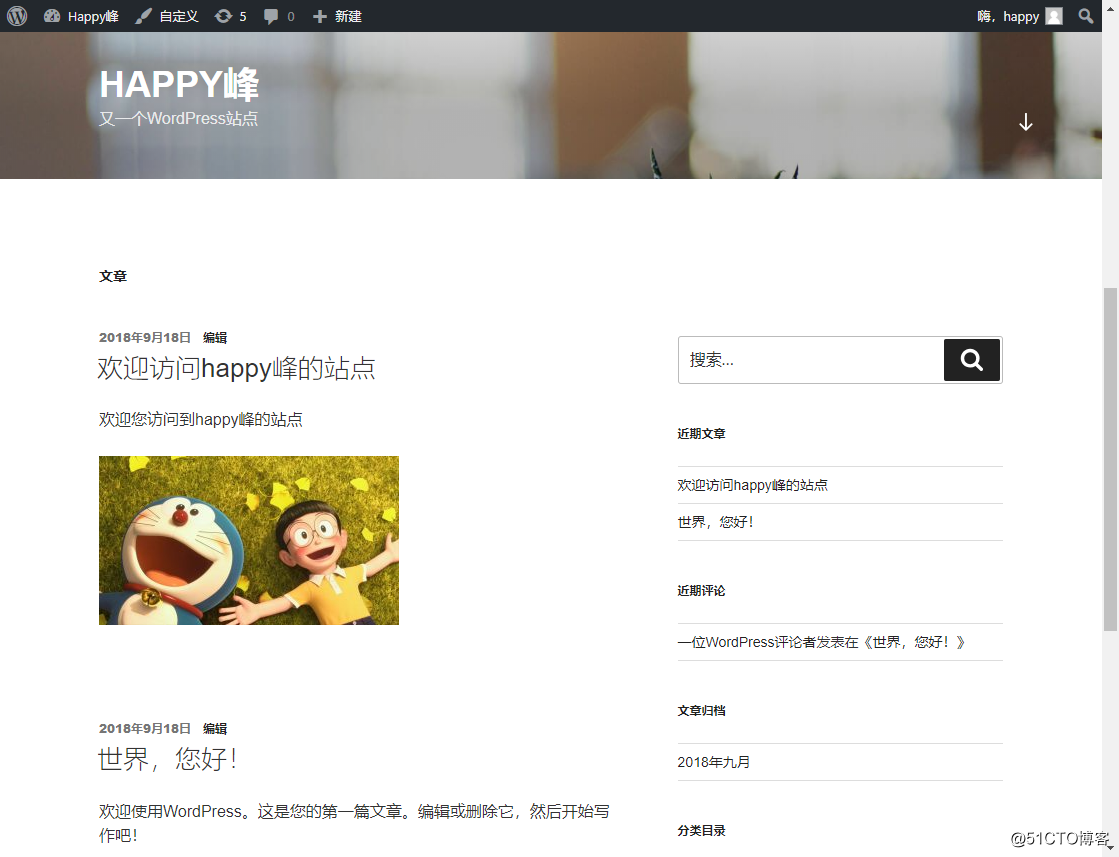Open 欢迎访问happy峰的站点 in recent posts sidebar
The image size is (1119, 857).
pos(752,485)
